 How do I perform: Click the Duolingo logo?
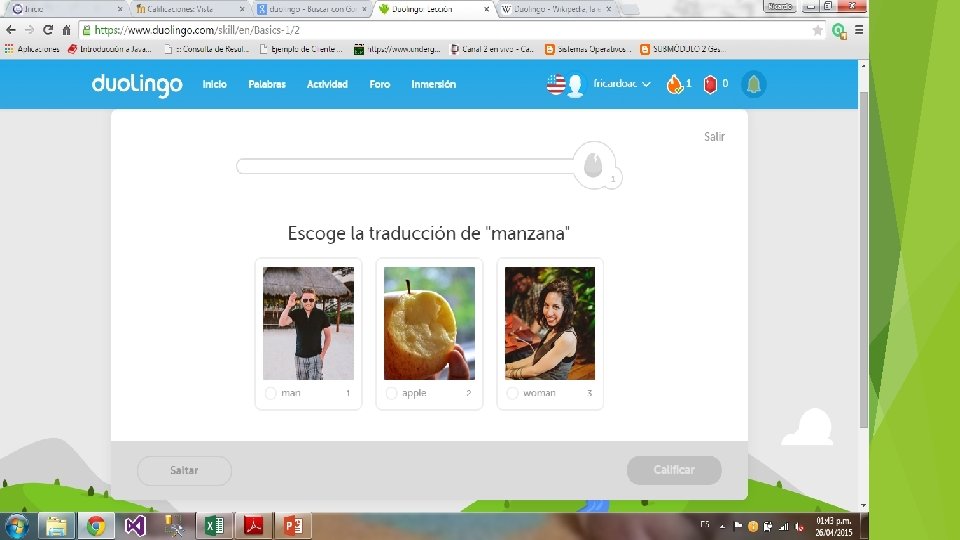(137, 84)
